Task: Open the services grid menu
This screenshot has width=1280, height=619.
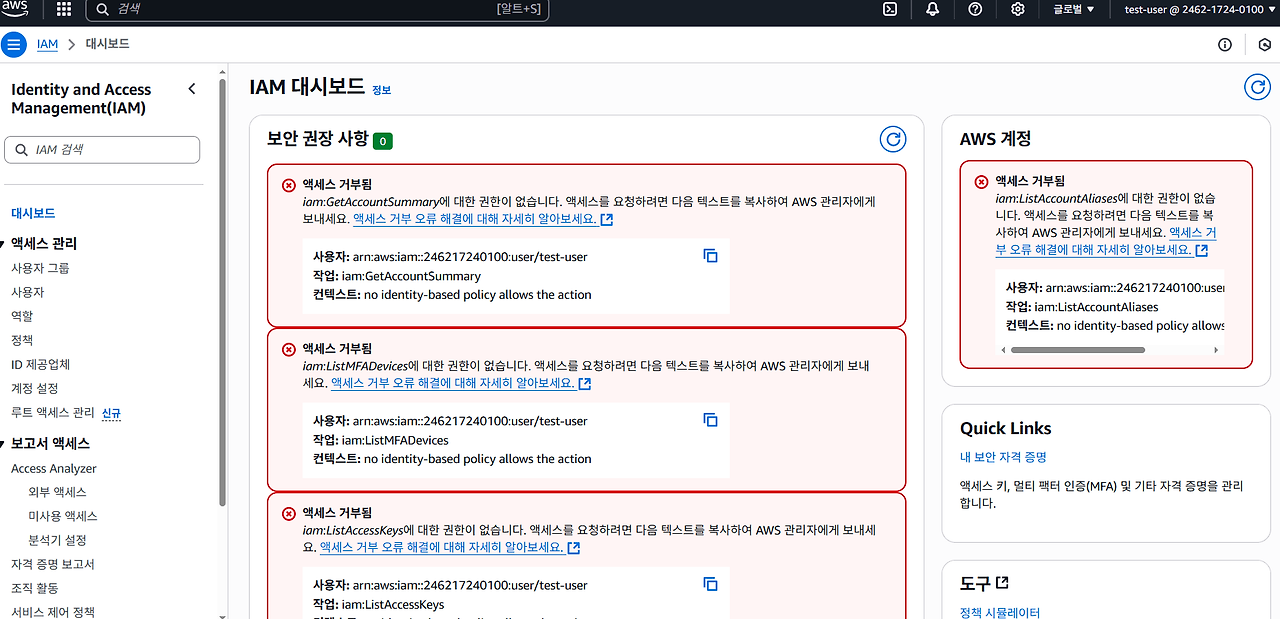Action: coord(64,9)
